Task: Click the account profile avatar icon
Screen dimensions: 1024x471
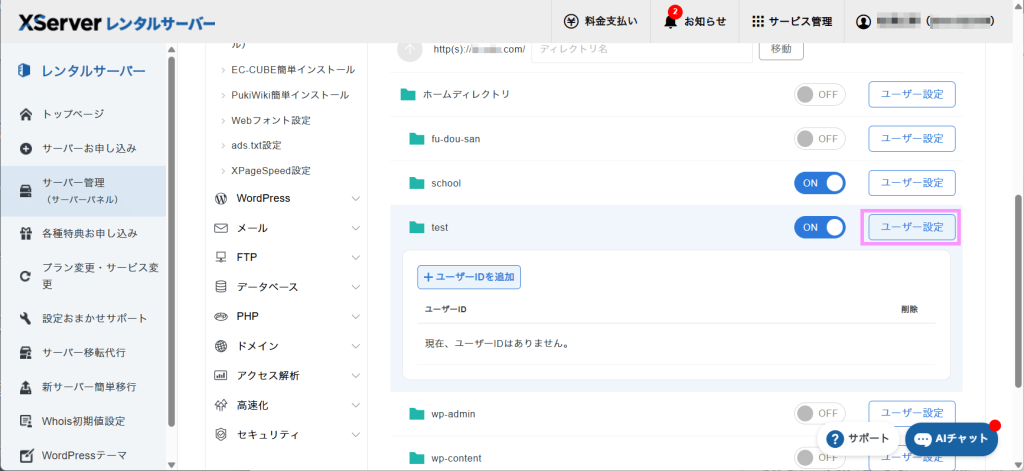Action: (x=863, y=21)
